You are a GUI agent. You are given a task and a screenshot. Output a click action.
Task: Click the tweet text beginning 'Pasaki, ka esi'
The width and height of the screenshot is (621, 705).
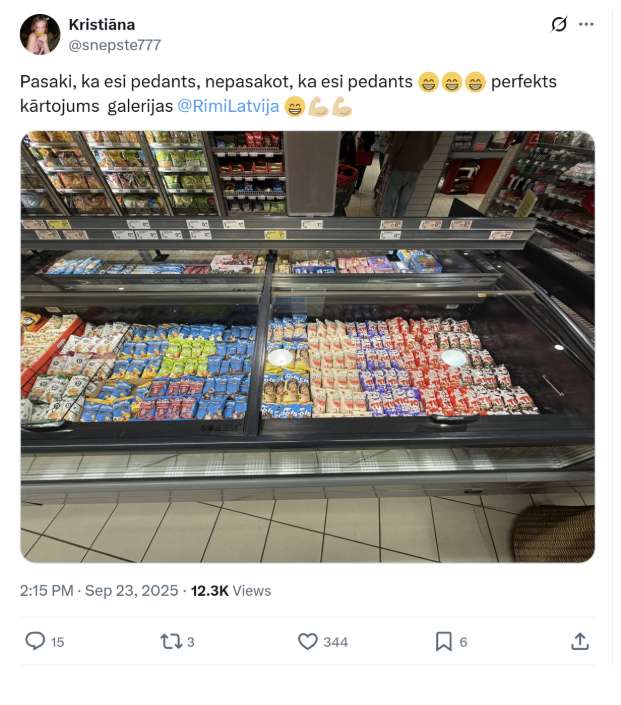(x=288, y=94)
